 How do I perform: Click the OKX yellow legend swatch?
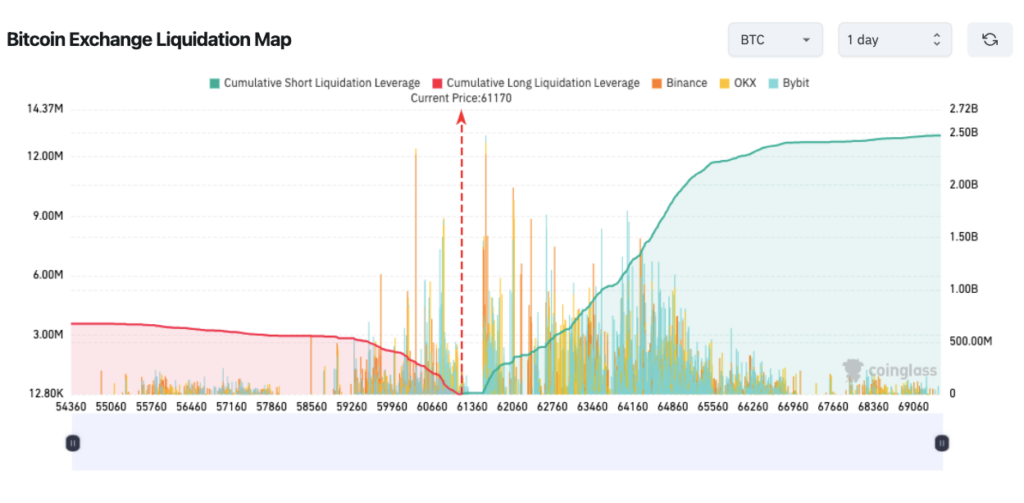point(725,83)
